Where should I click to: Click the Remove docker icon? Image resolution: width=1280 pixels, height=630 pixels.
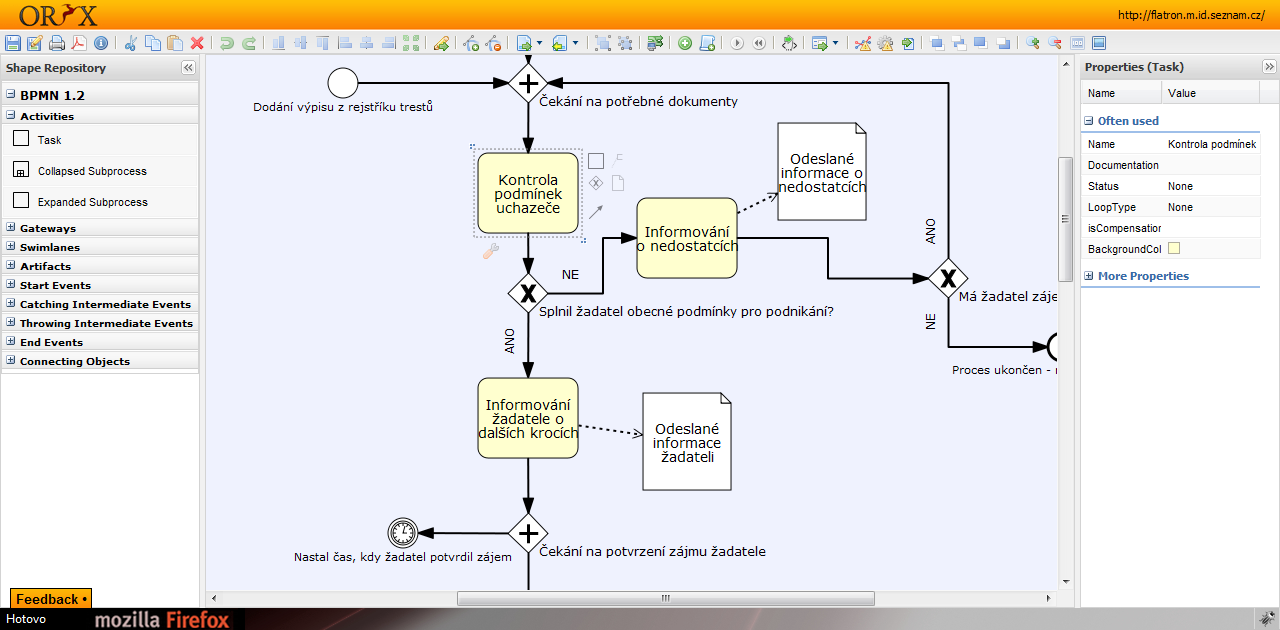[493, 43]
